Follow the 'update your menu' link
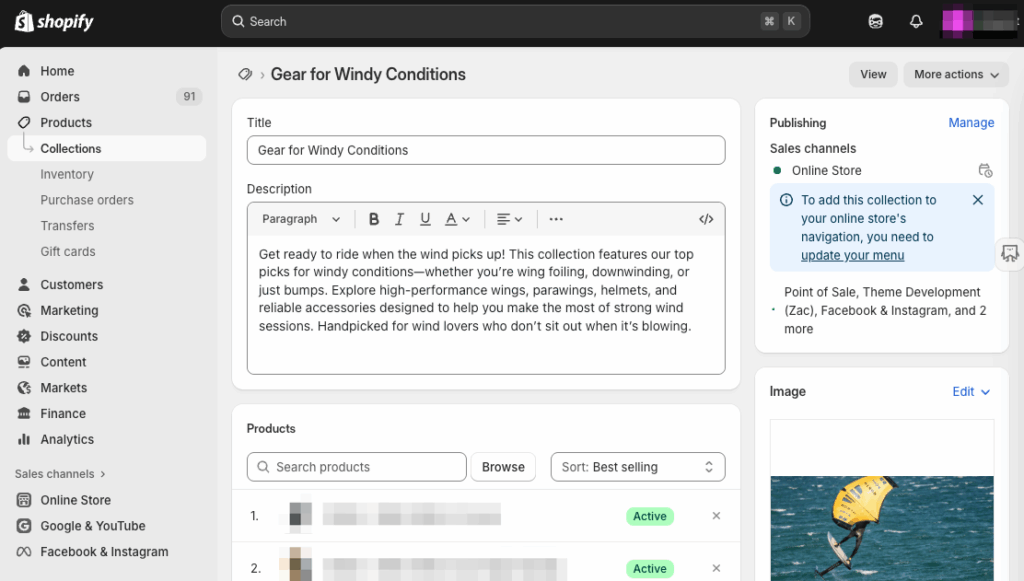 pos(852,255)
